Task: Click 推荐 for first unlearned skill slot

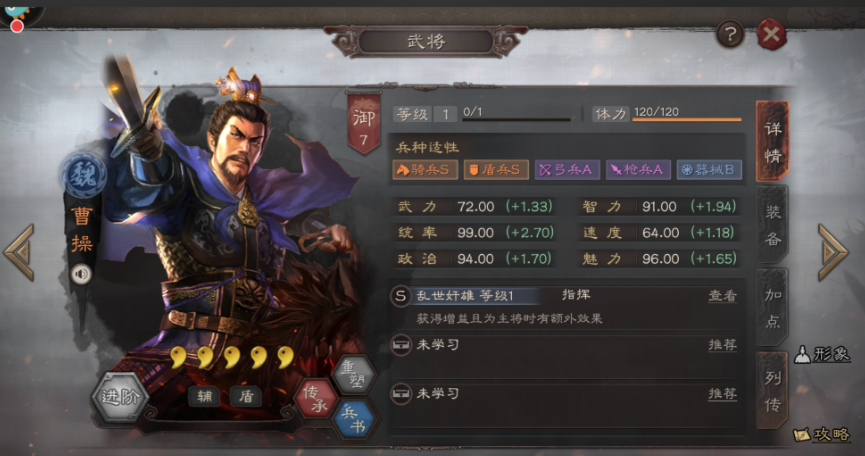Action: (722, 345)
